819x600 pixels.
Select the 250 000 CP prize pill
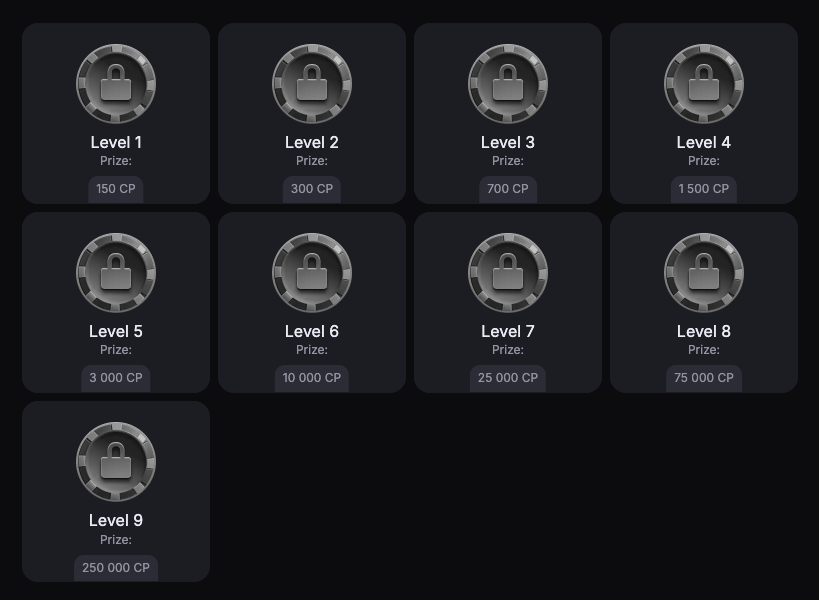(x=116, y=568)
